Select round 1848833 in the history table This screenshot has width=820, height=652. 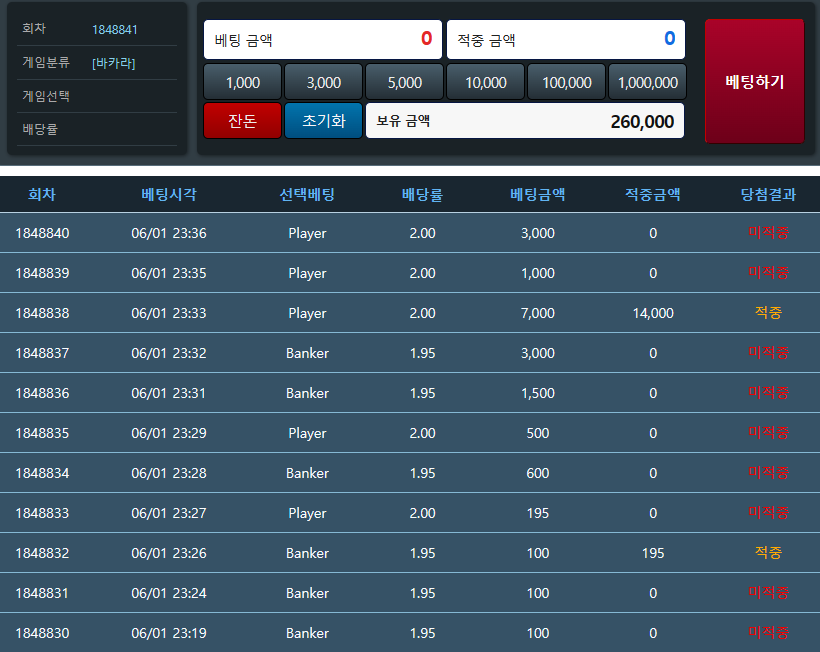(x=42, y=513)
